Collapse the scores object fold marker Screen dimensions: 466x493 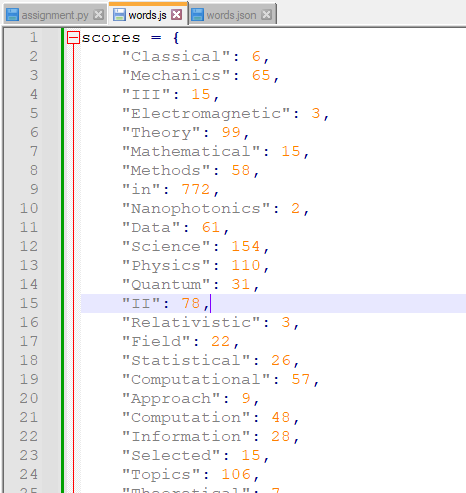click(x=73, y=38)
